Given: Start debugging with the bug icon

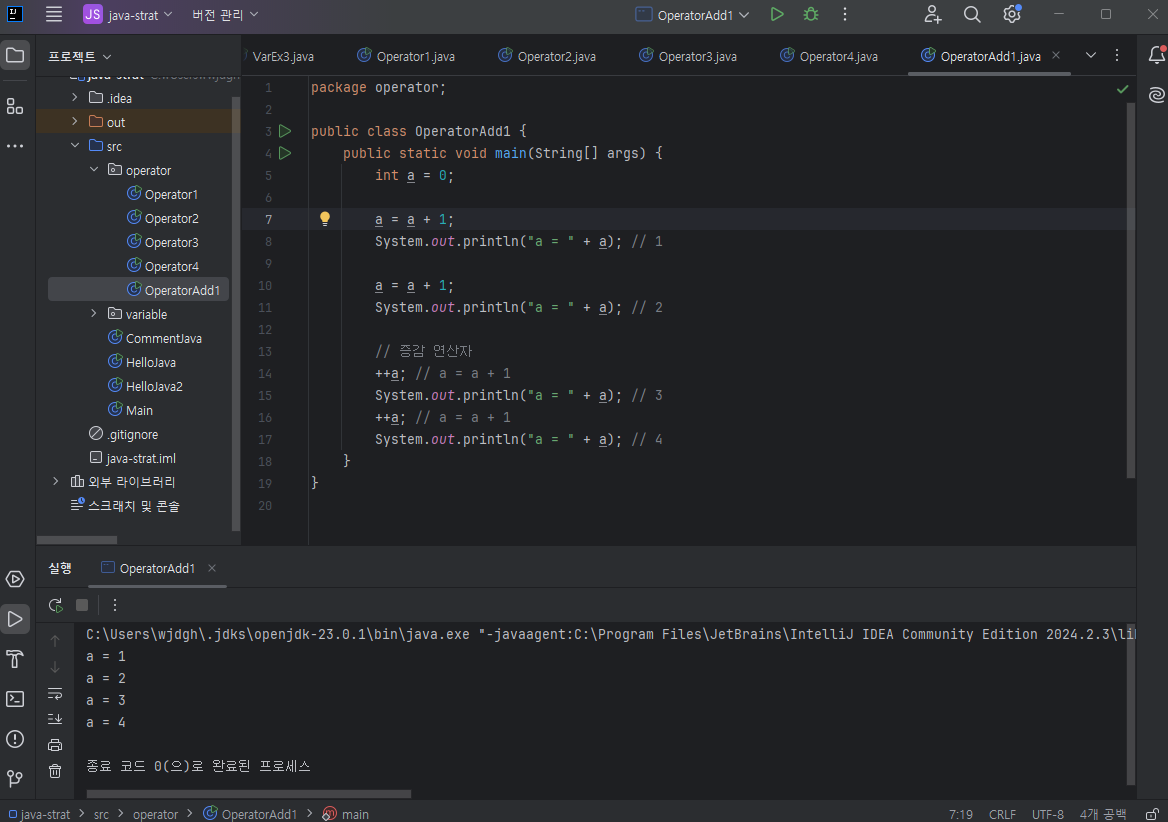Looking at the screenshot, I should tap(811, 14).
